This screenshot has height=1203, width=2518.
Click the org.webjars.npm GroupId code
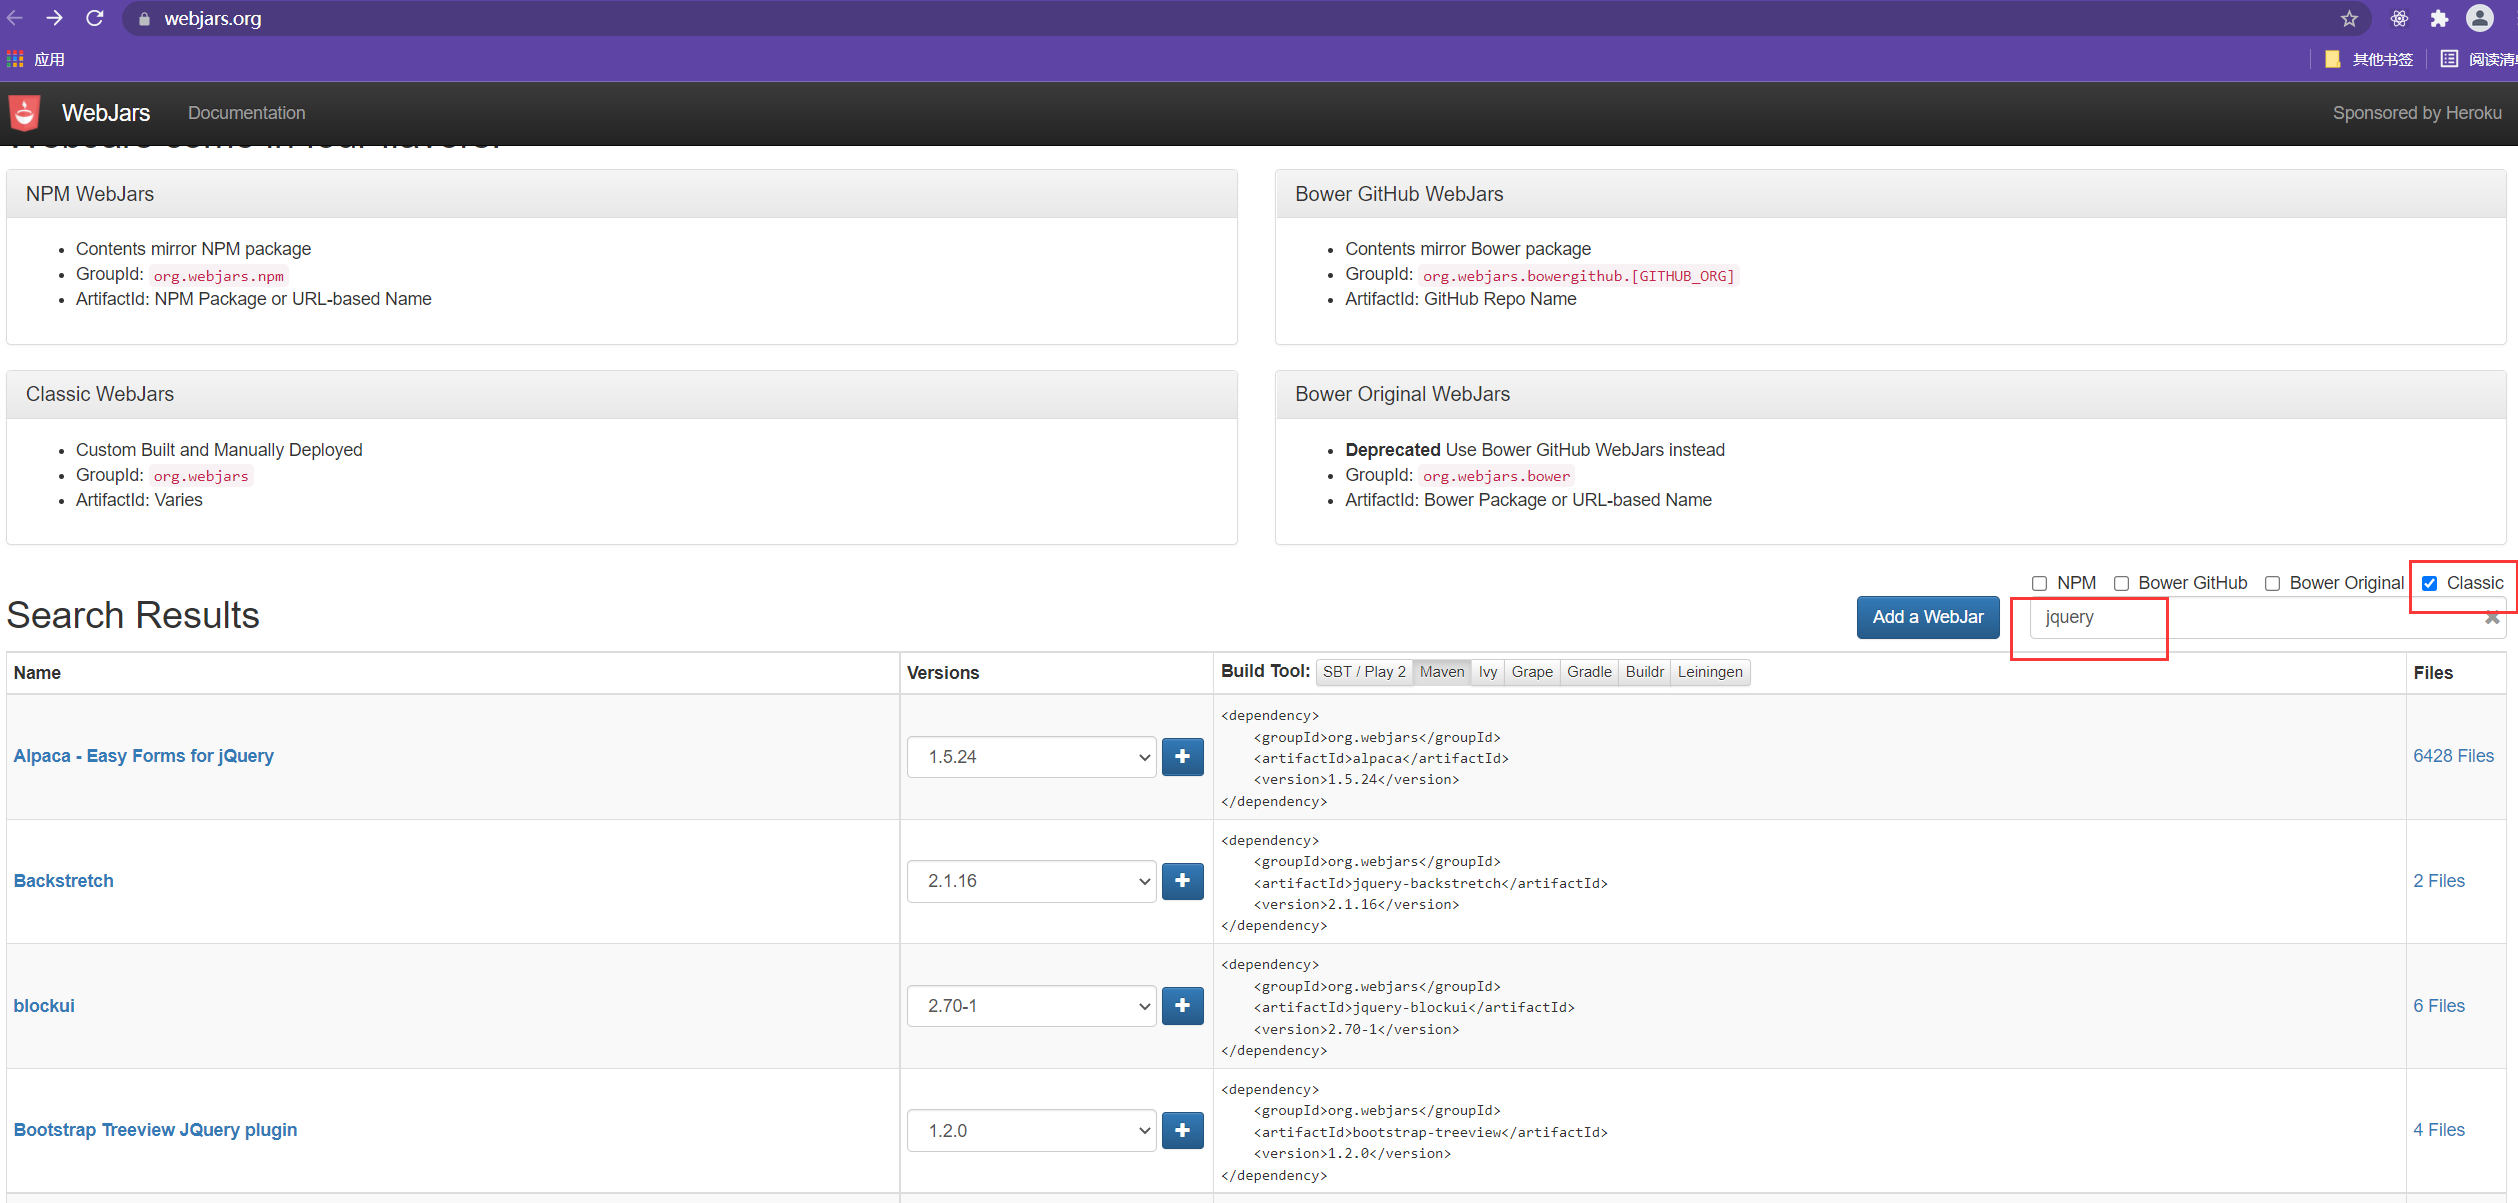218,276
